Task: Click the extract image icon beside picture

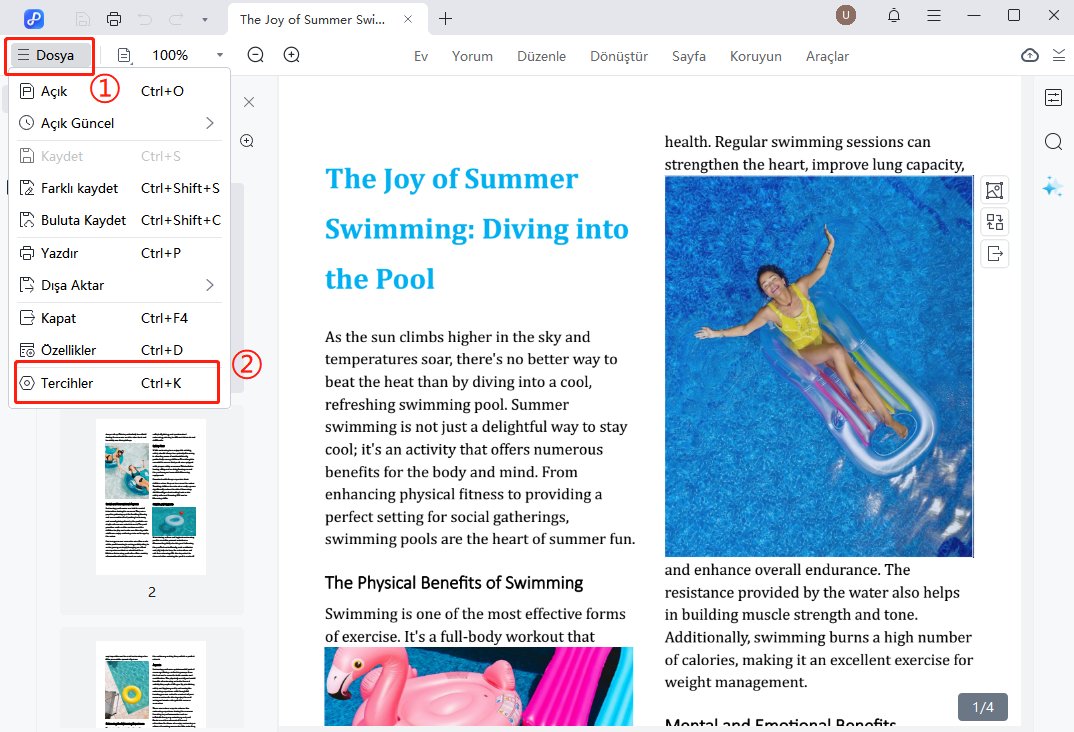Action: pos(994,254)
